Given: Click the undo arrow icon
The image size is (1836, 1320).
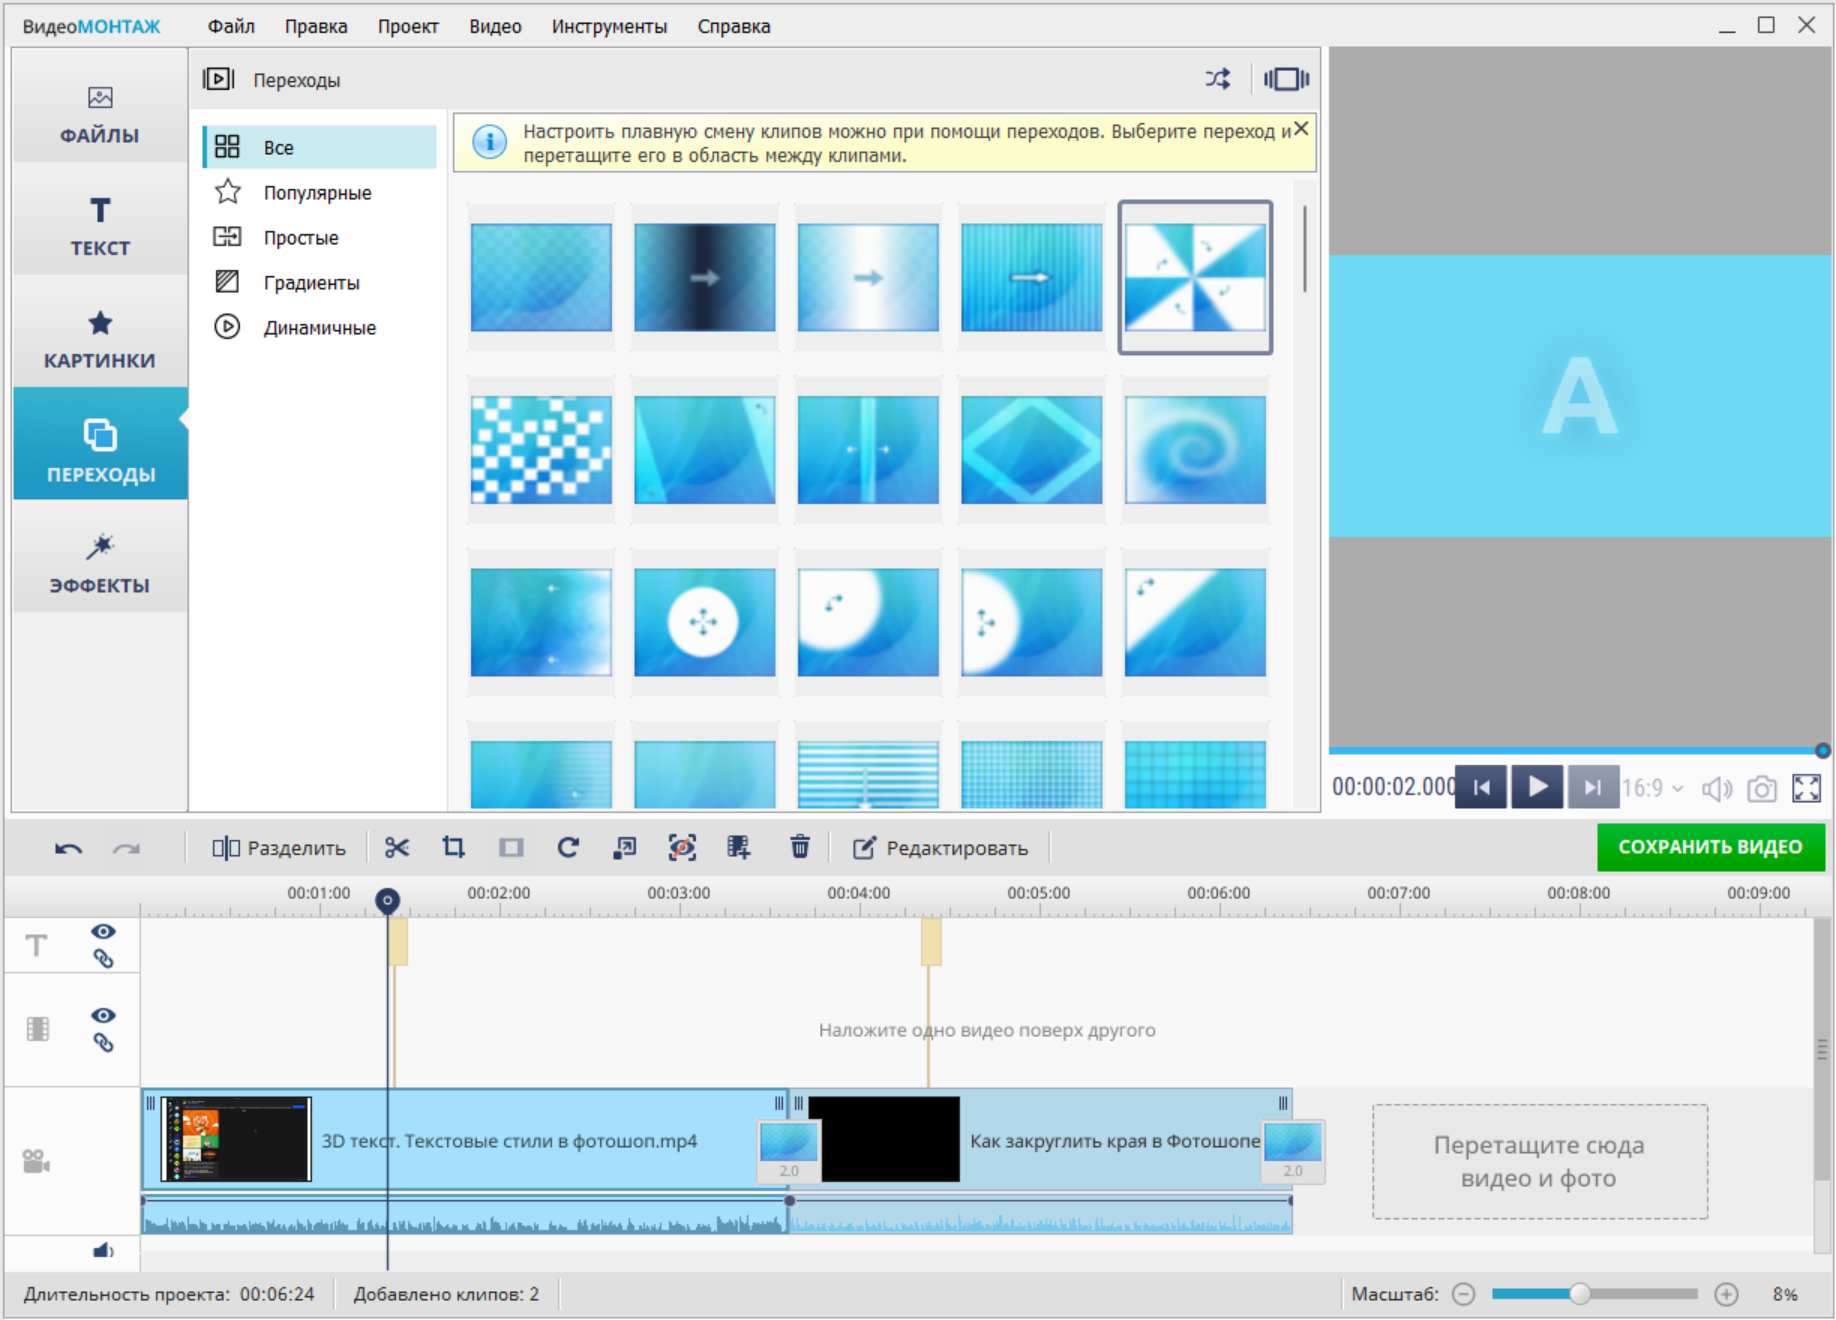Looking at the screenshot, I should coord(68,849).
